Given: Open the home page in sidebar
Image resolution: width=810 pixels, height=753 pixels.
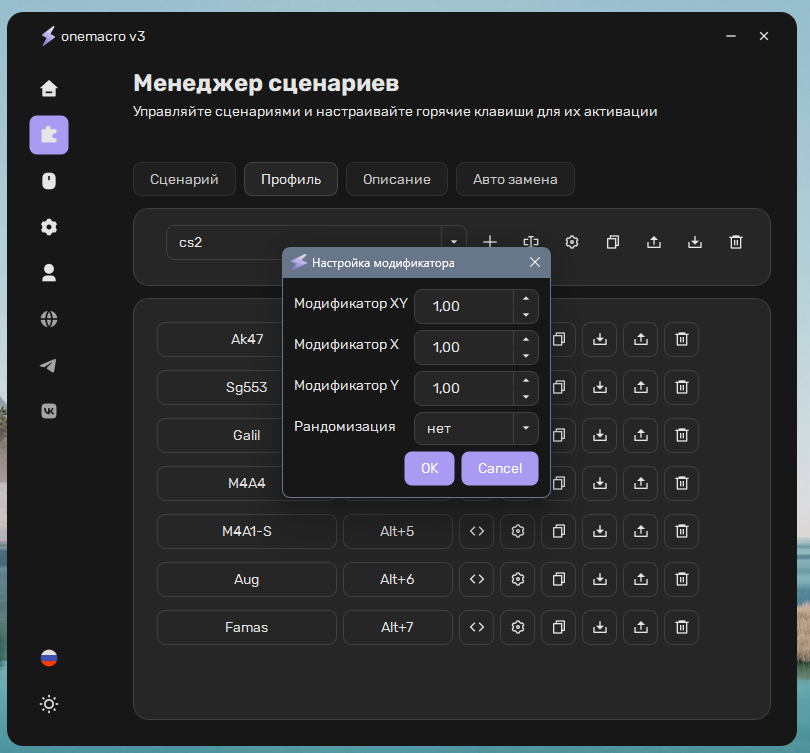Looking at the screenshot, I should coord(49,89).
